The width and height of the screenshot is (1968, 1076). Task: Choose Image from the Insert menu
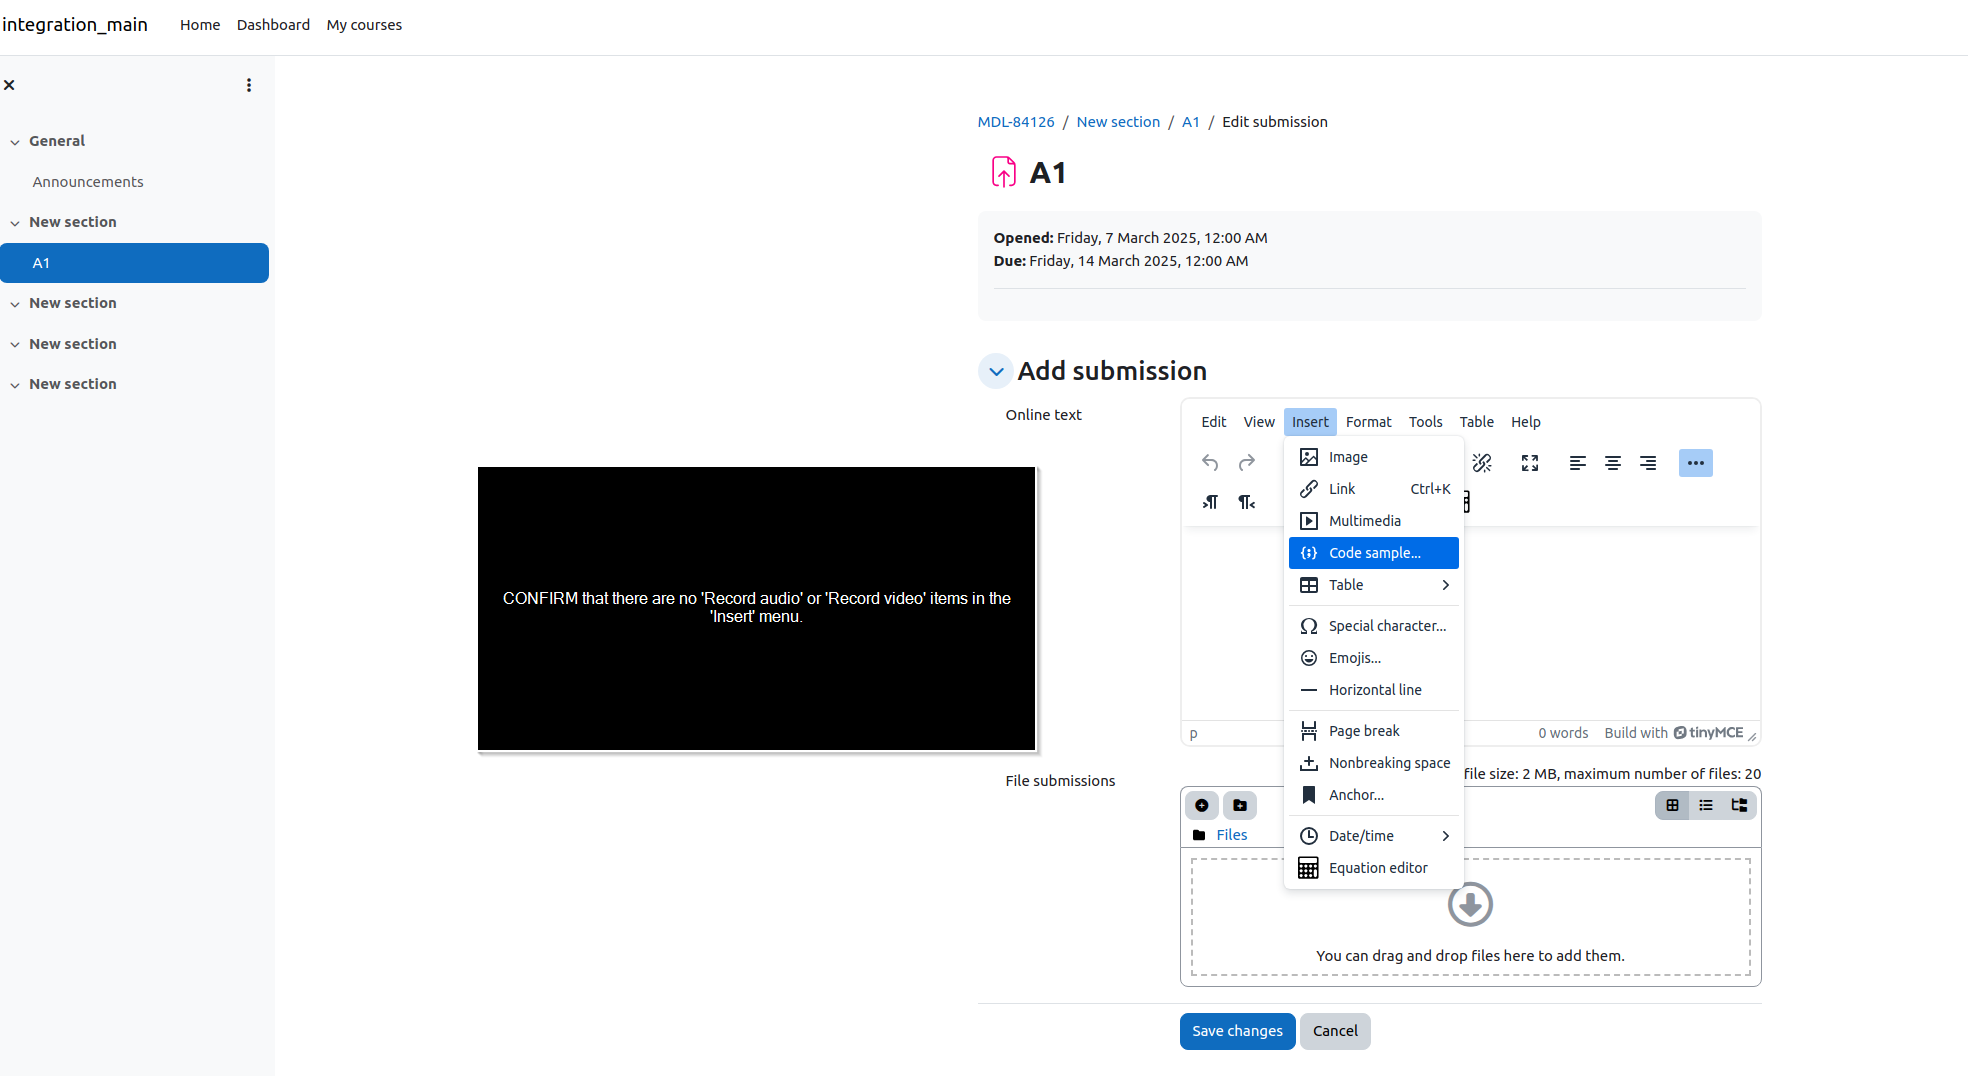click(1374, 457)
